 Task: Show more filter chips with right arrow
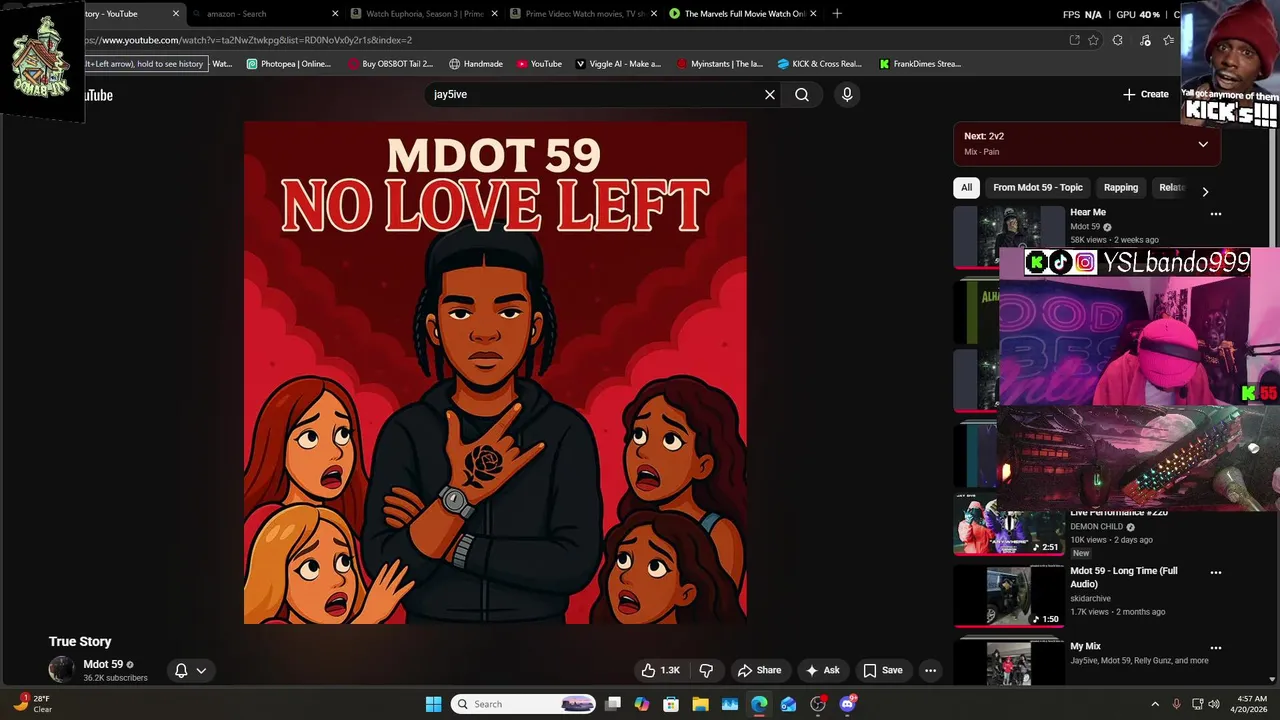click(x=1205, y=191)
